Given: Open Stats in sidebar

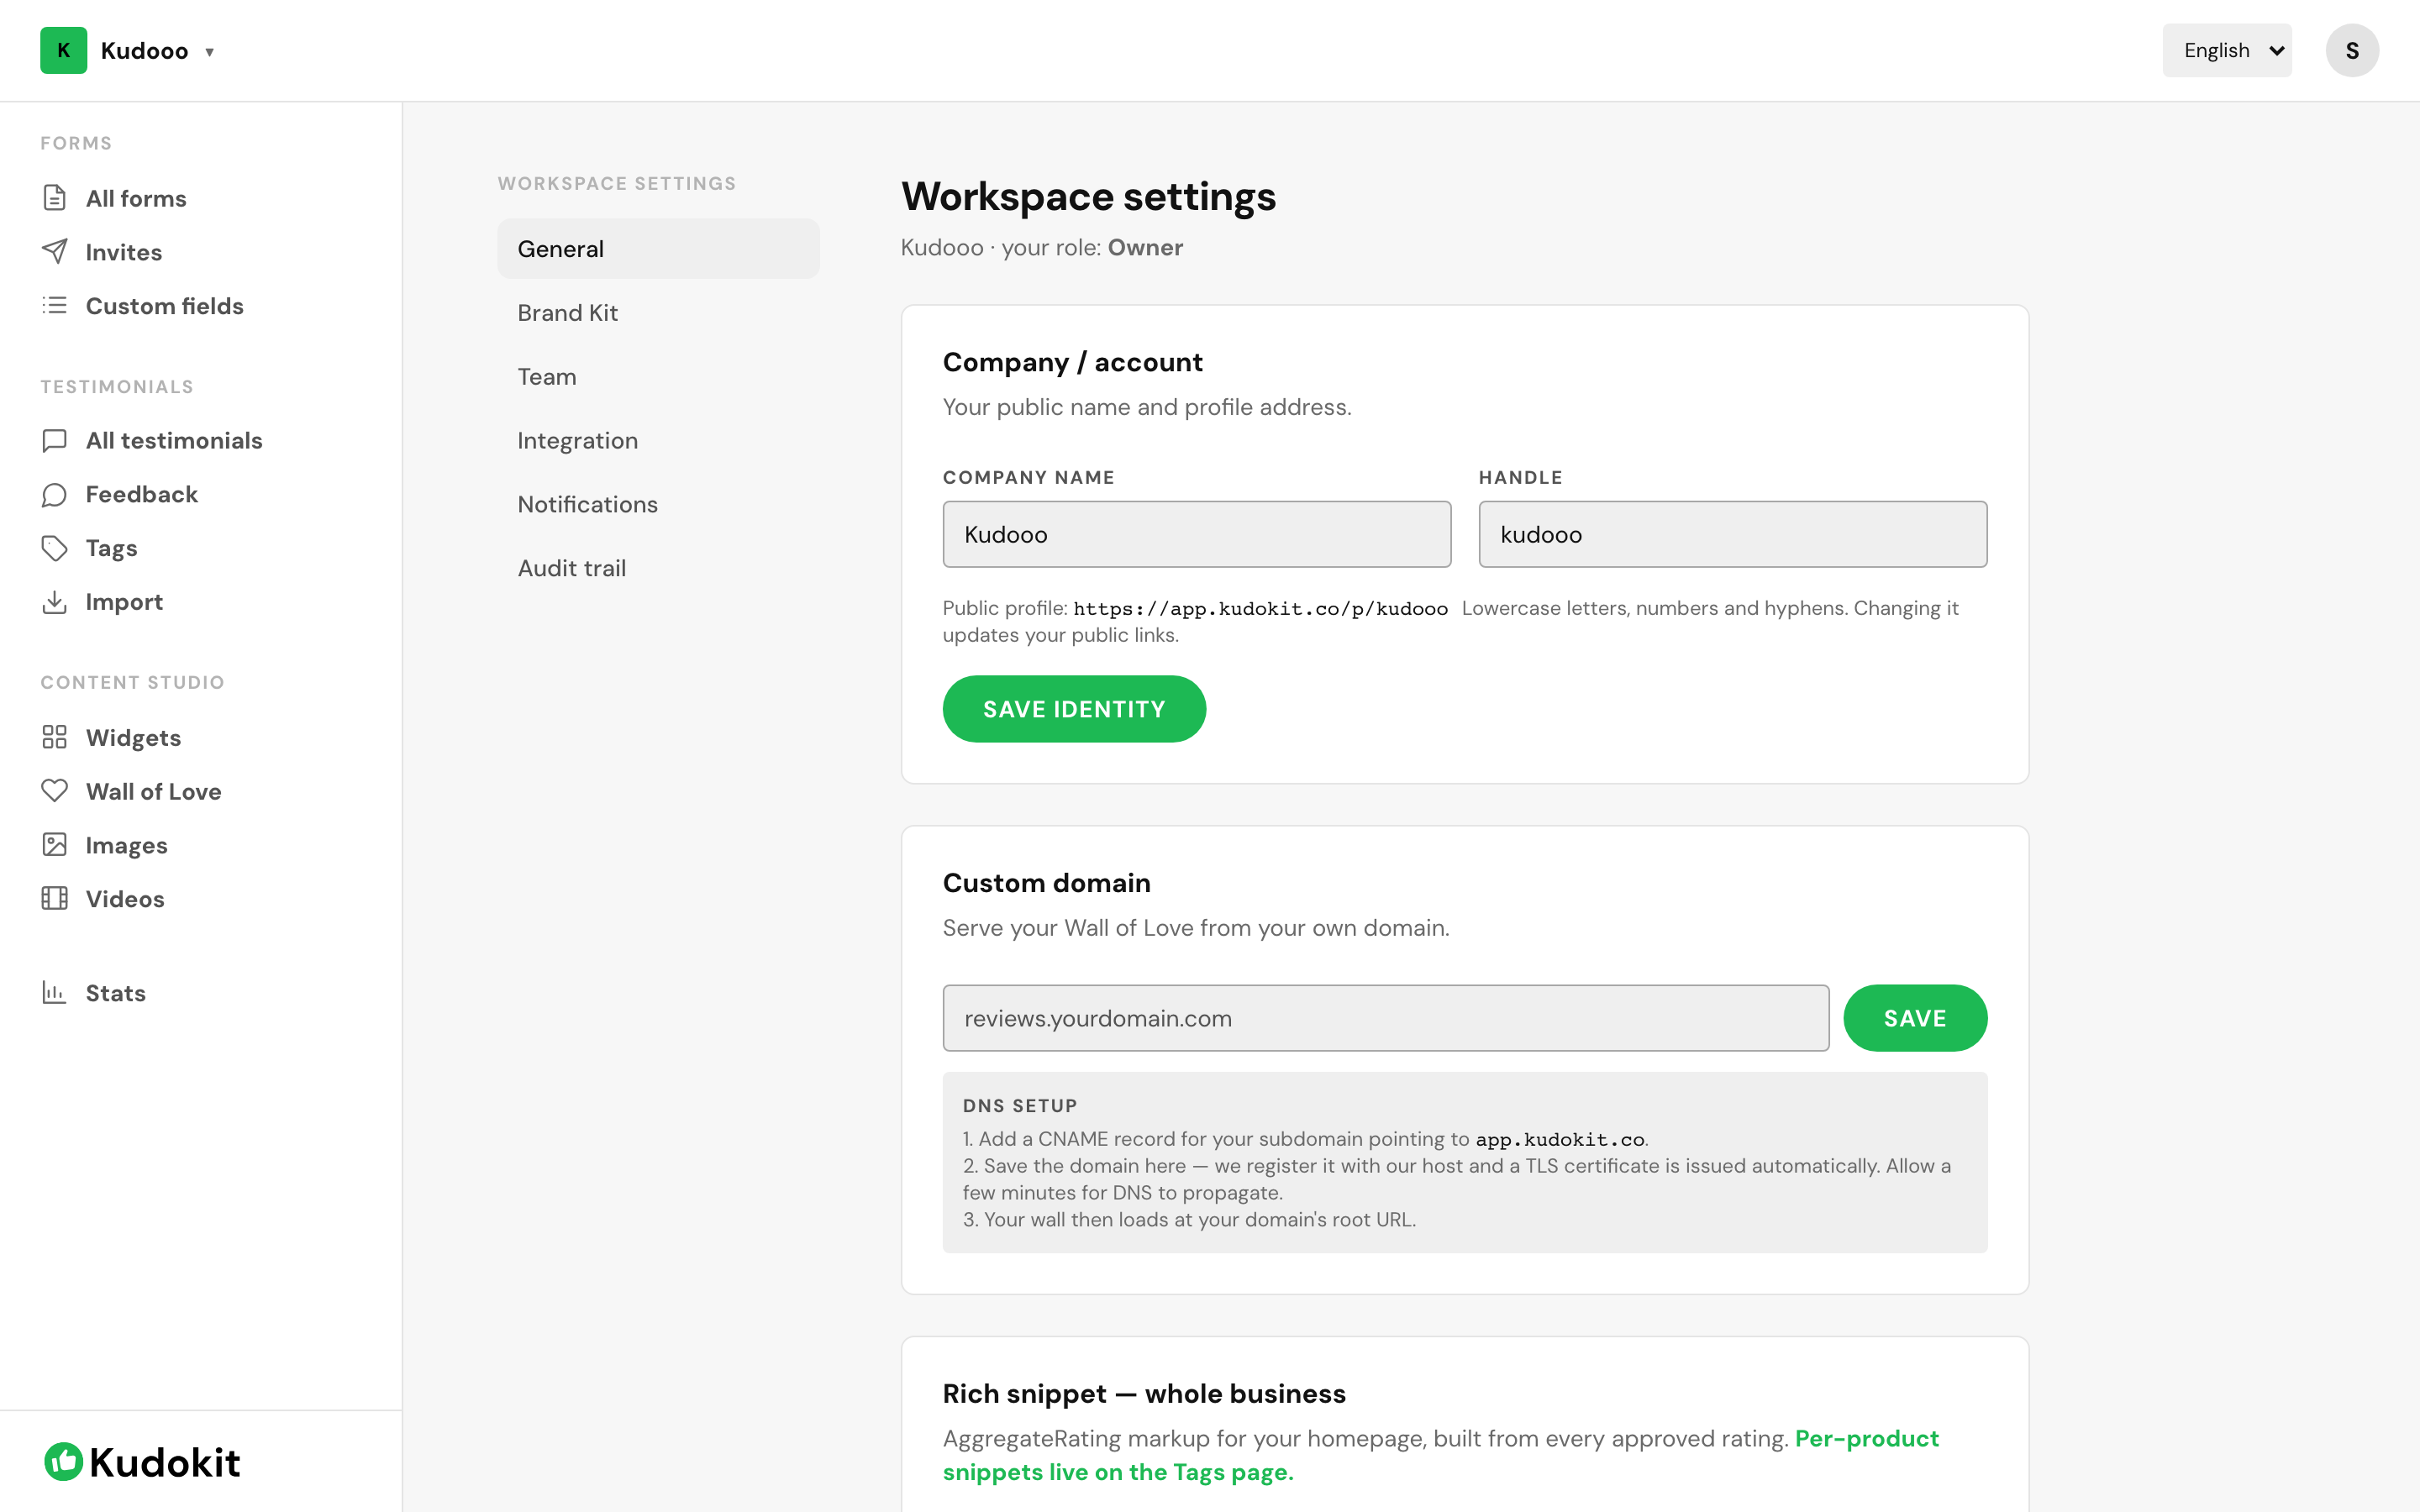Looking at the screenshot, I should (116, 993).
